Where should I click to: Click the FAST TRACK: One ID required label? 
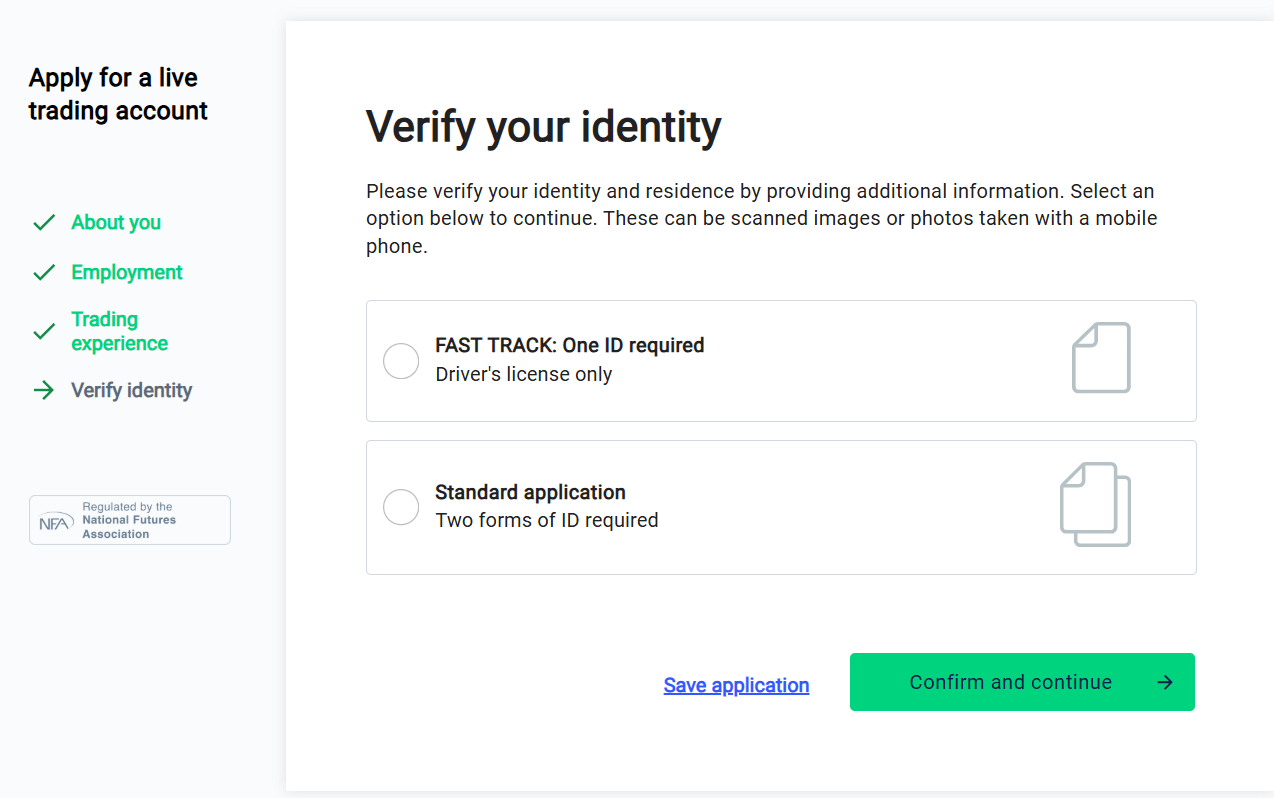(570, 345)
